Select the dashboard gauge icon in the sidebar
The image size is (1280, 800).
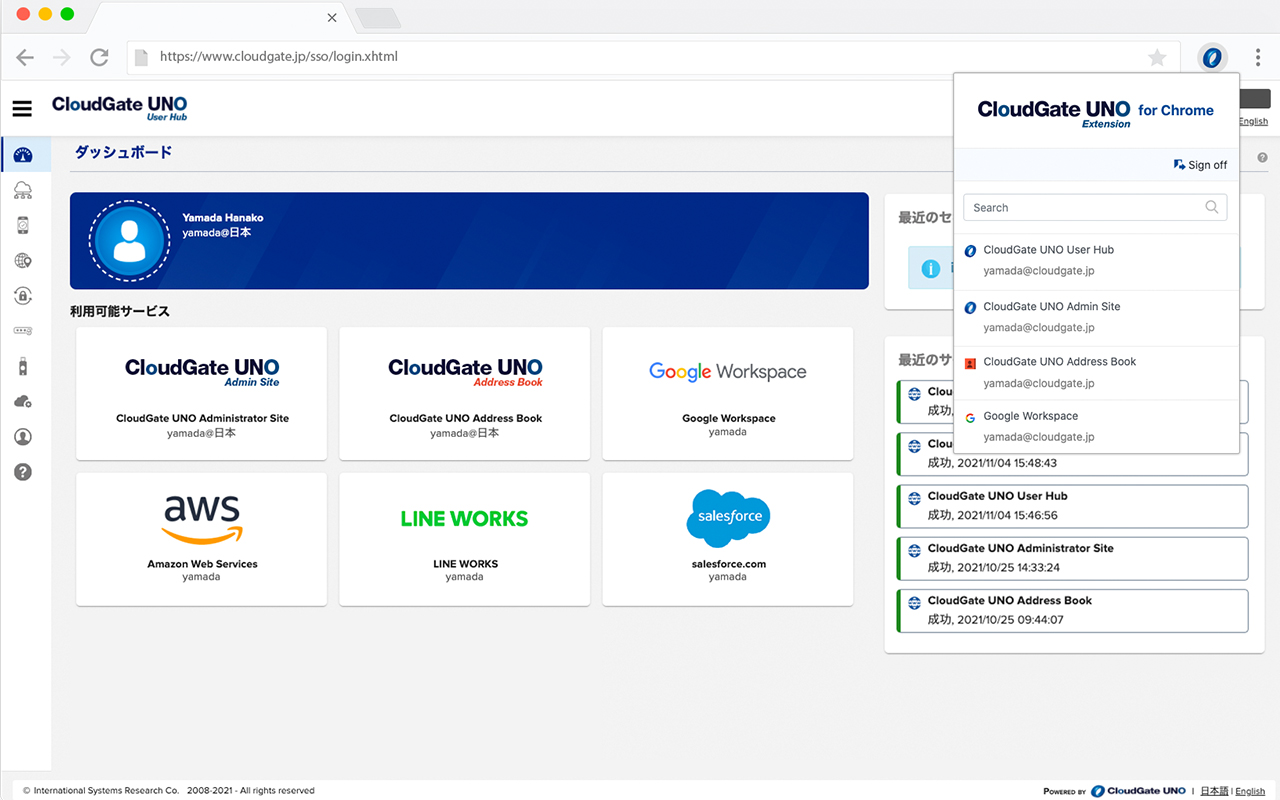pyautogui.click(x=22, y=154)
